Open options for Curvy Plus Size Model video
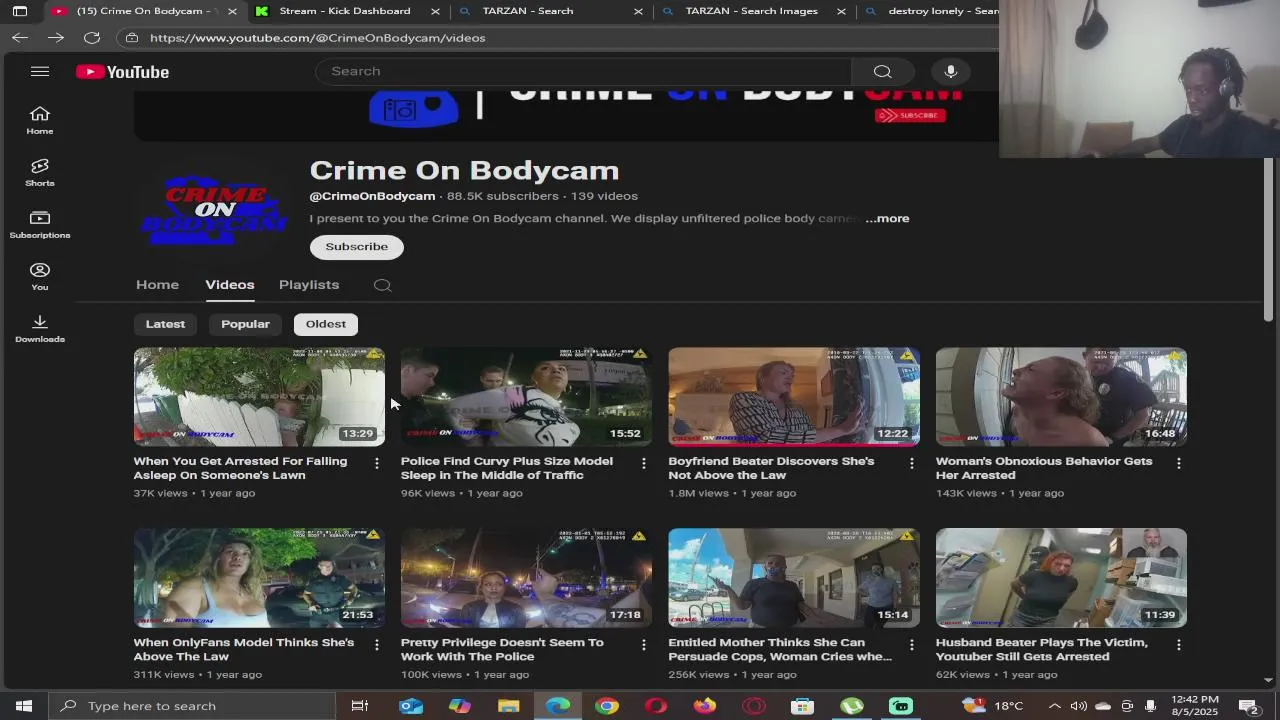The height and width of the screenshot is (720, 1280). [644, 463]
